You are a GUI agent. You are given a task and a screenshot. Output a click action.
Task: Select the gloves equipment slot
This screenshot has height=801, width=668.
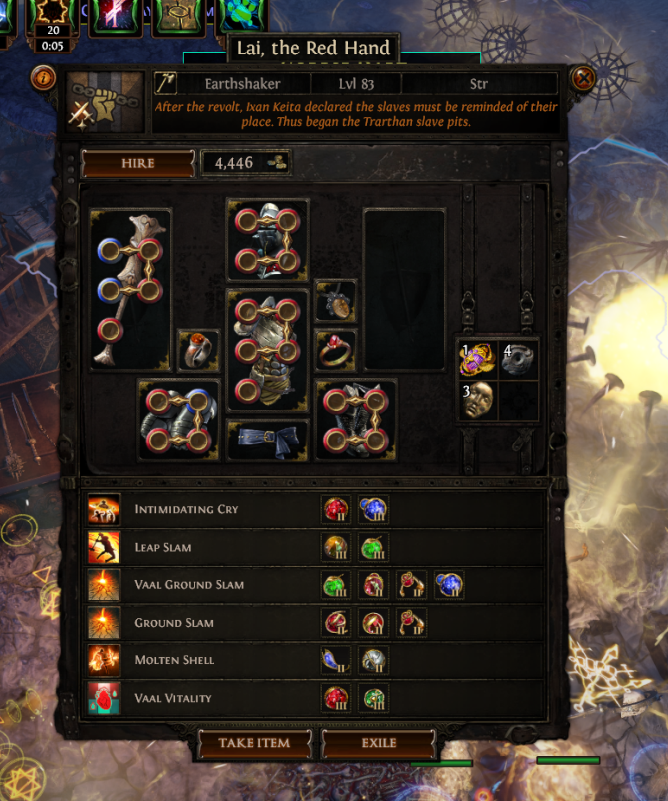[179, 420]
